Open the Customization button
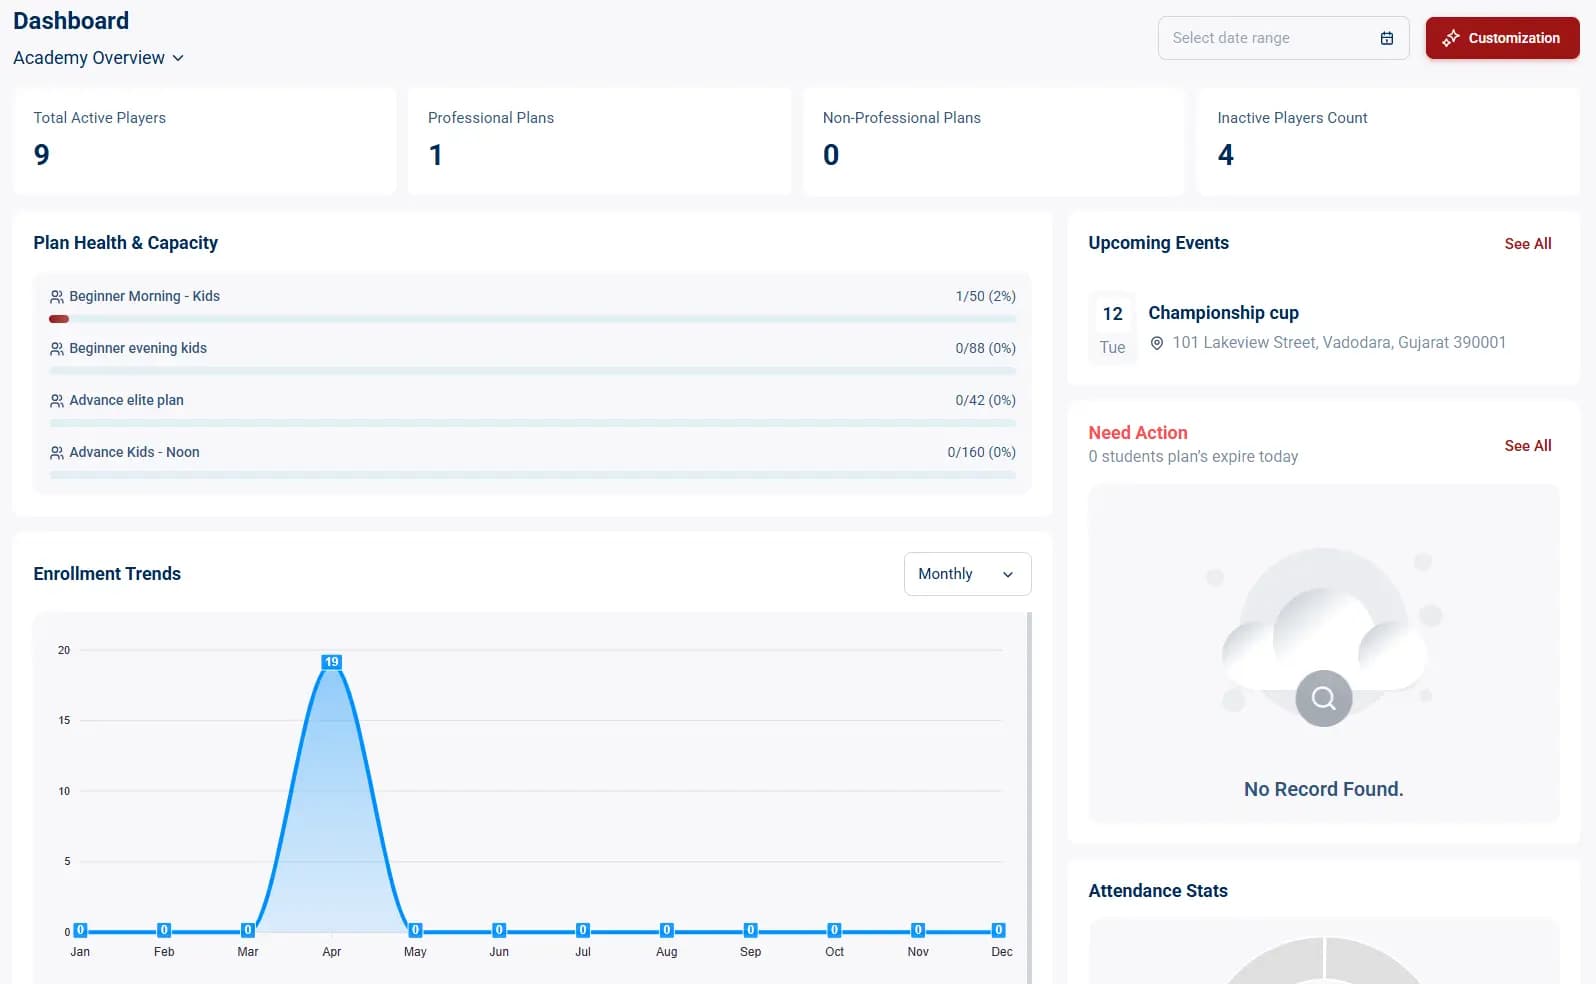Image resolution: width=1596 pixels, height=984 pixels. tap(1502, 38)
